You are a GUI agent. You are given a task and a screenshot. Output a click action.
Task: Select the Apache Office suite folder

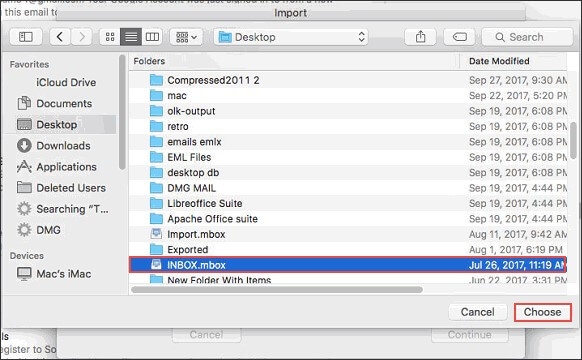coord(348,219)
